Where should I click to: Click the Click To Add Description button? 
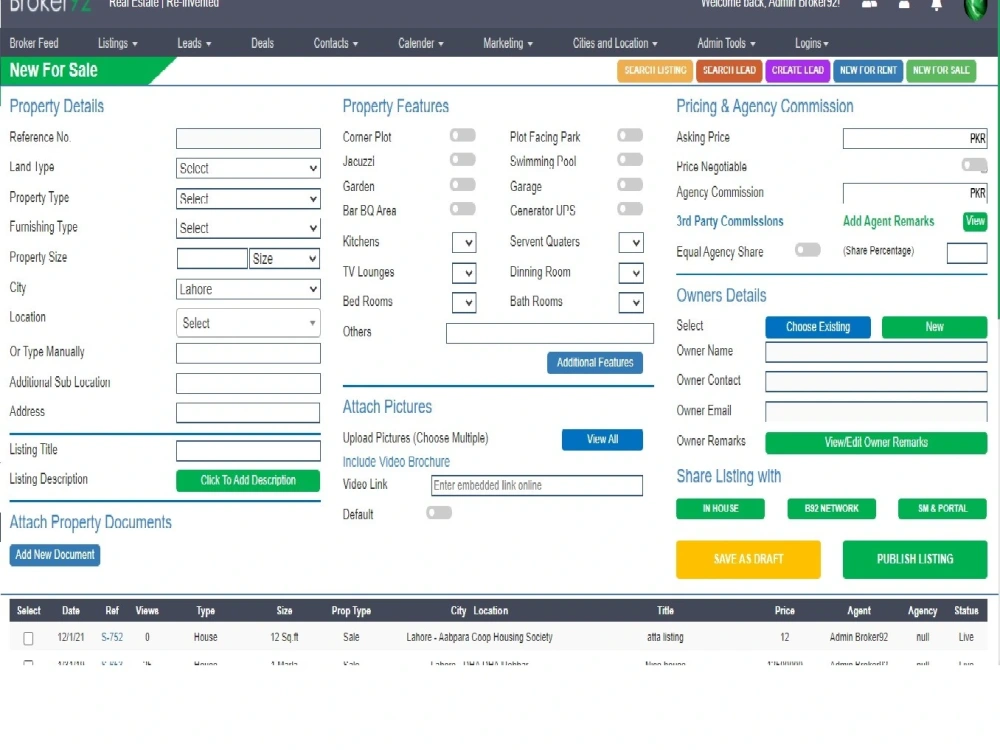click(x=248, y=480)
